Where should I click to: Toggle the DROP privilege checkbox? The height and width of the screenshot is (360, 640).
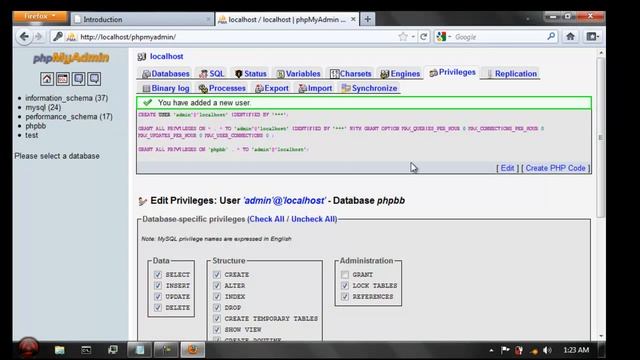pos(217,308)
